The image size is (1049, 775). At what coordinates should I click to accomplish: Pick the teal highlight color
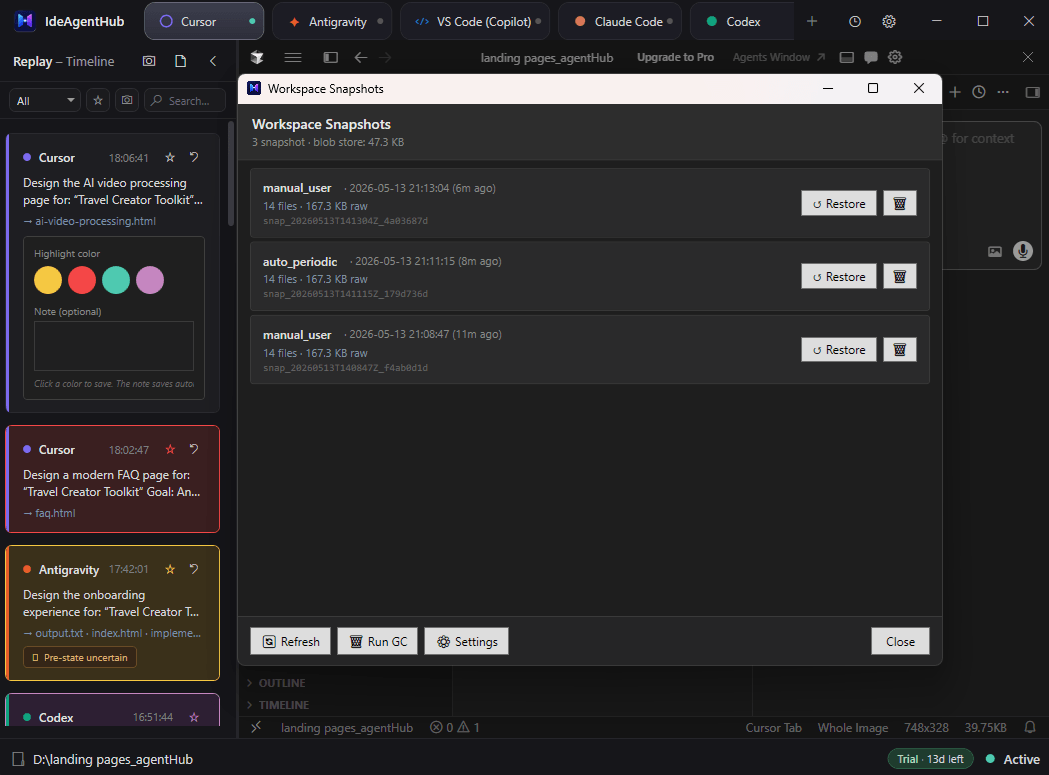[x=116, y=280]
